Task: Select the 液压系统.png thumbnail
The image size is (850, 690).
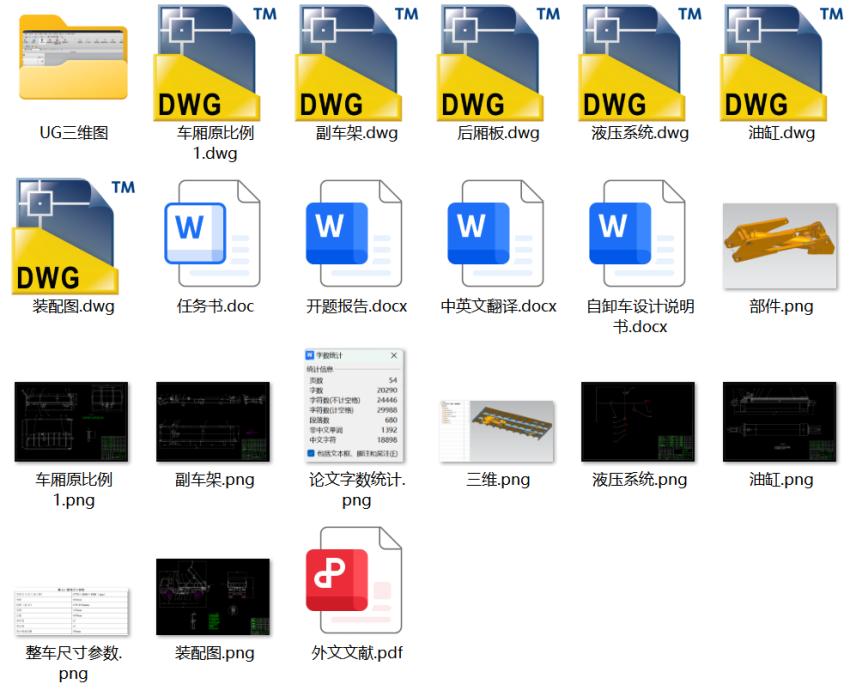Action: 638,422
